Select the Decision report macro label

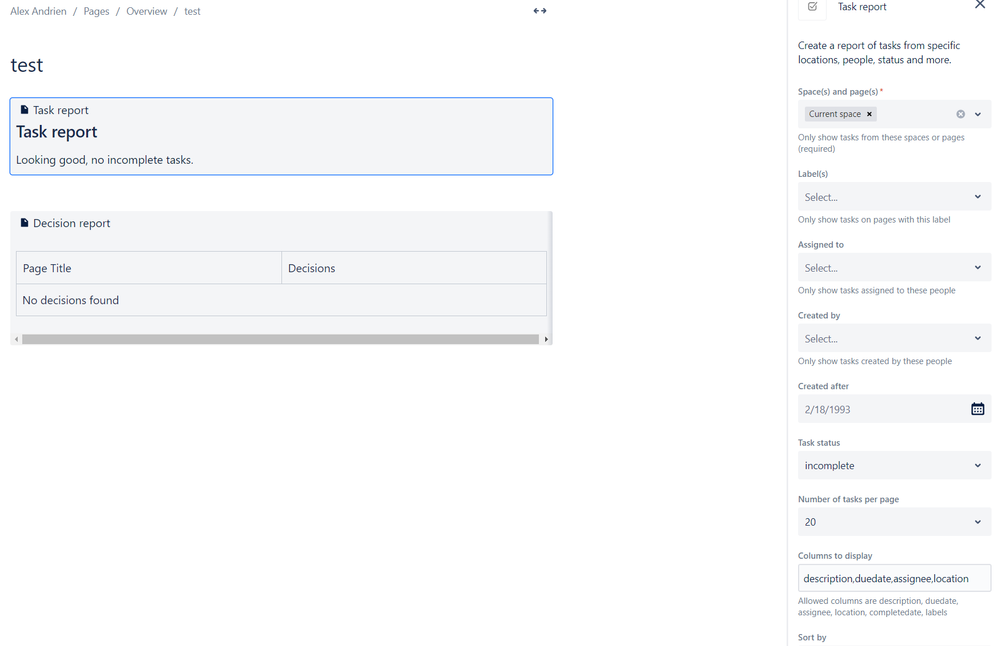[71, 223]
